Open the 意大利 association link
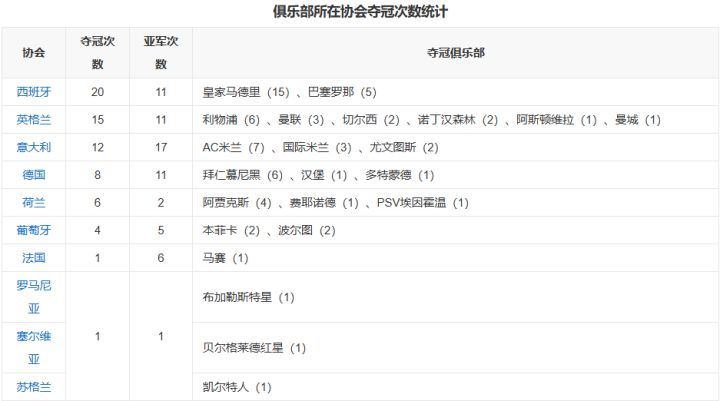The image size is (720, 401). (x=34, y=147)
